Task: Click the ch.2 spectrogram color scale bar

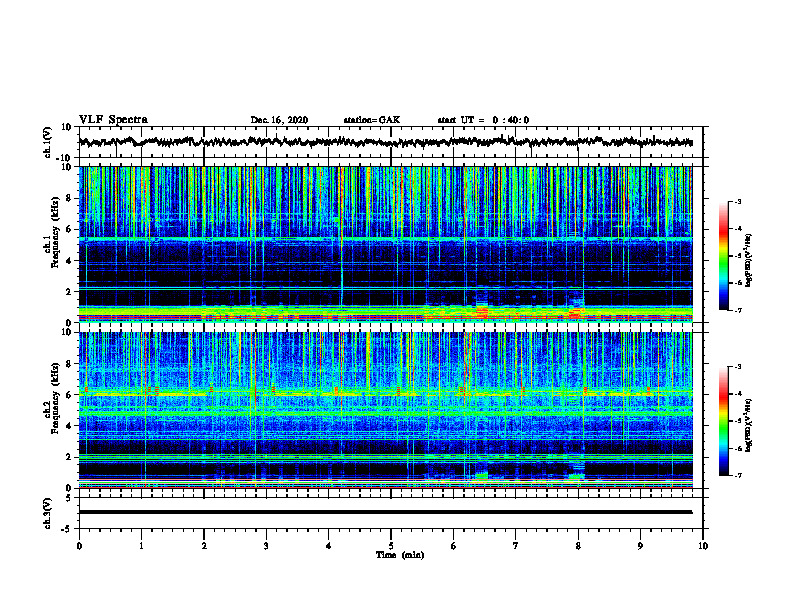Action: click(723, 421)
